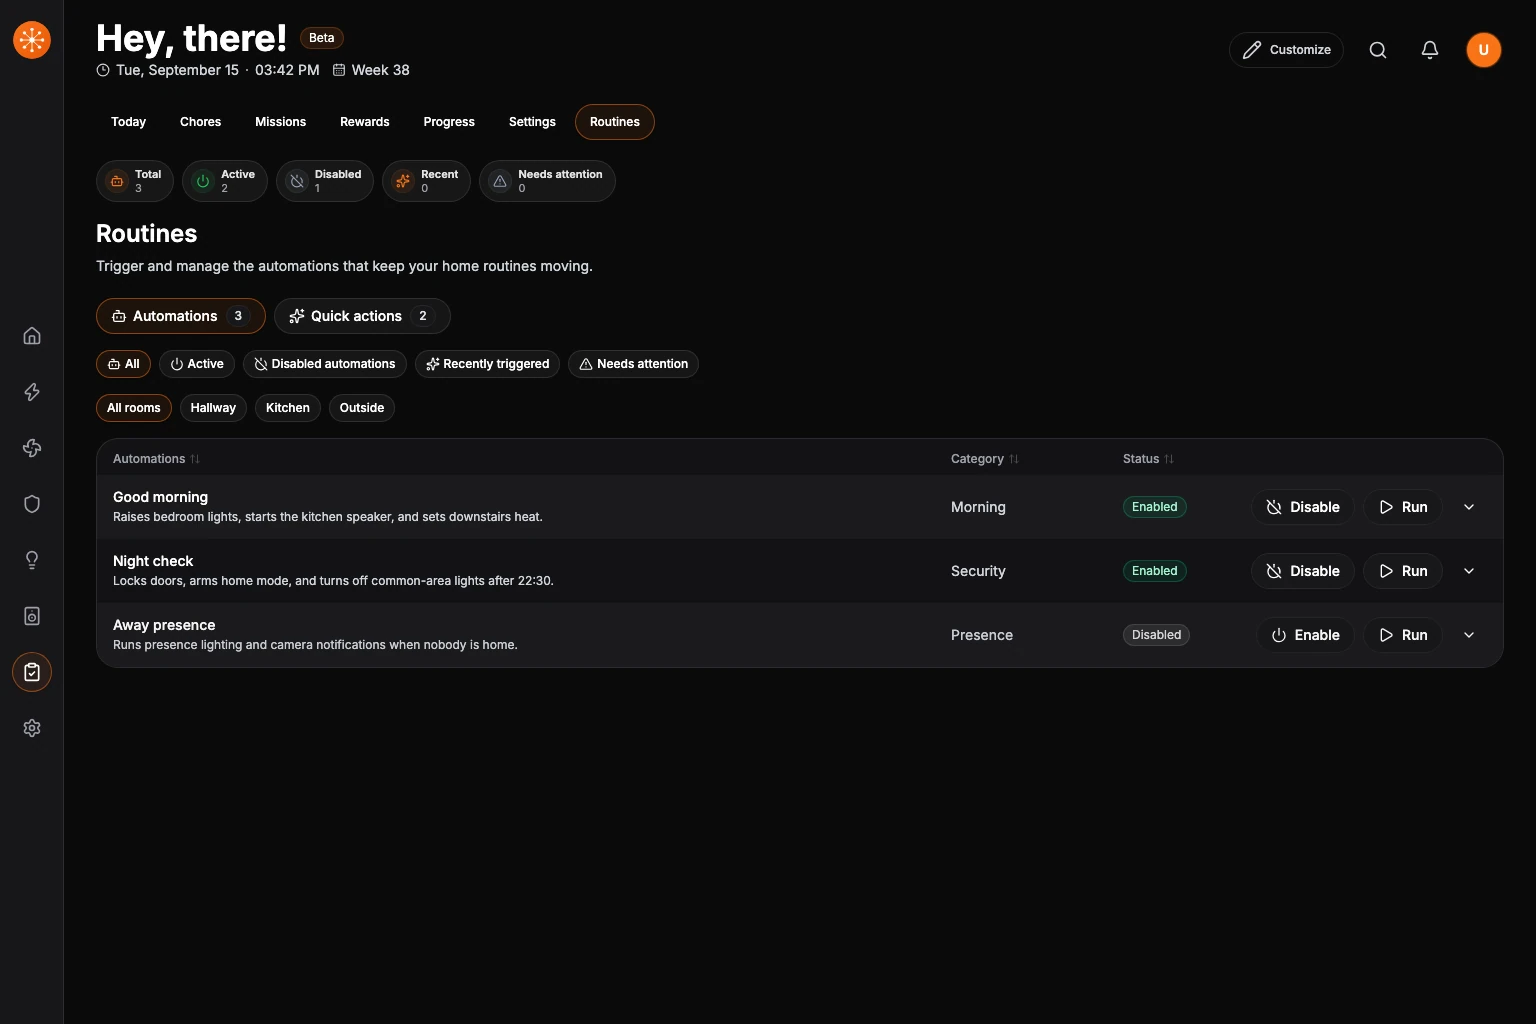The height and width of the screenshot is (1024, 1536).
Task: Filter by Disabled automations
Action: 325,364
